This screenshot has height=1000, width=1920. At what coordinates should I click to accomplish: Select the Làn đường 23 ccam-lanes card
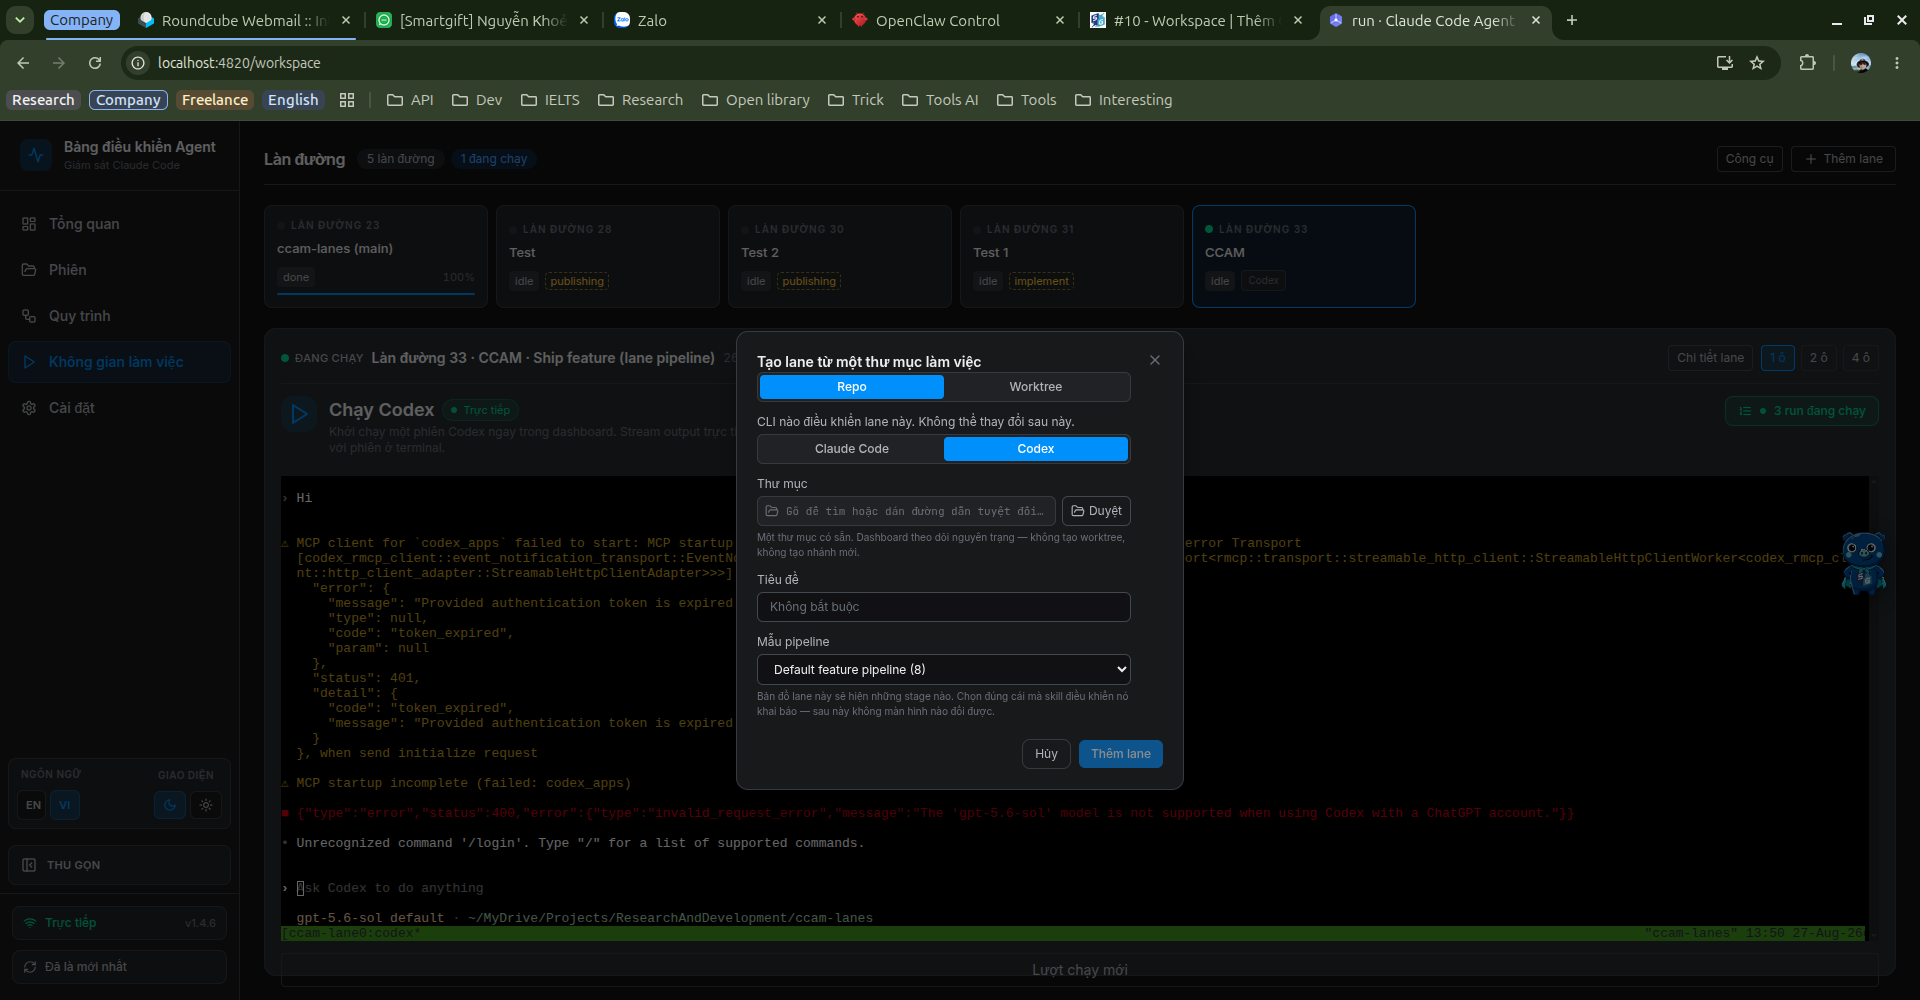point(376,256)
